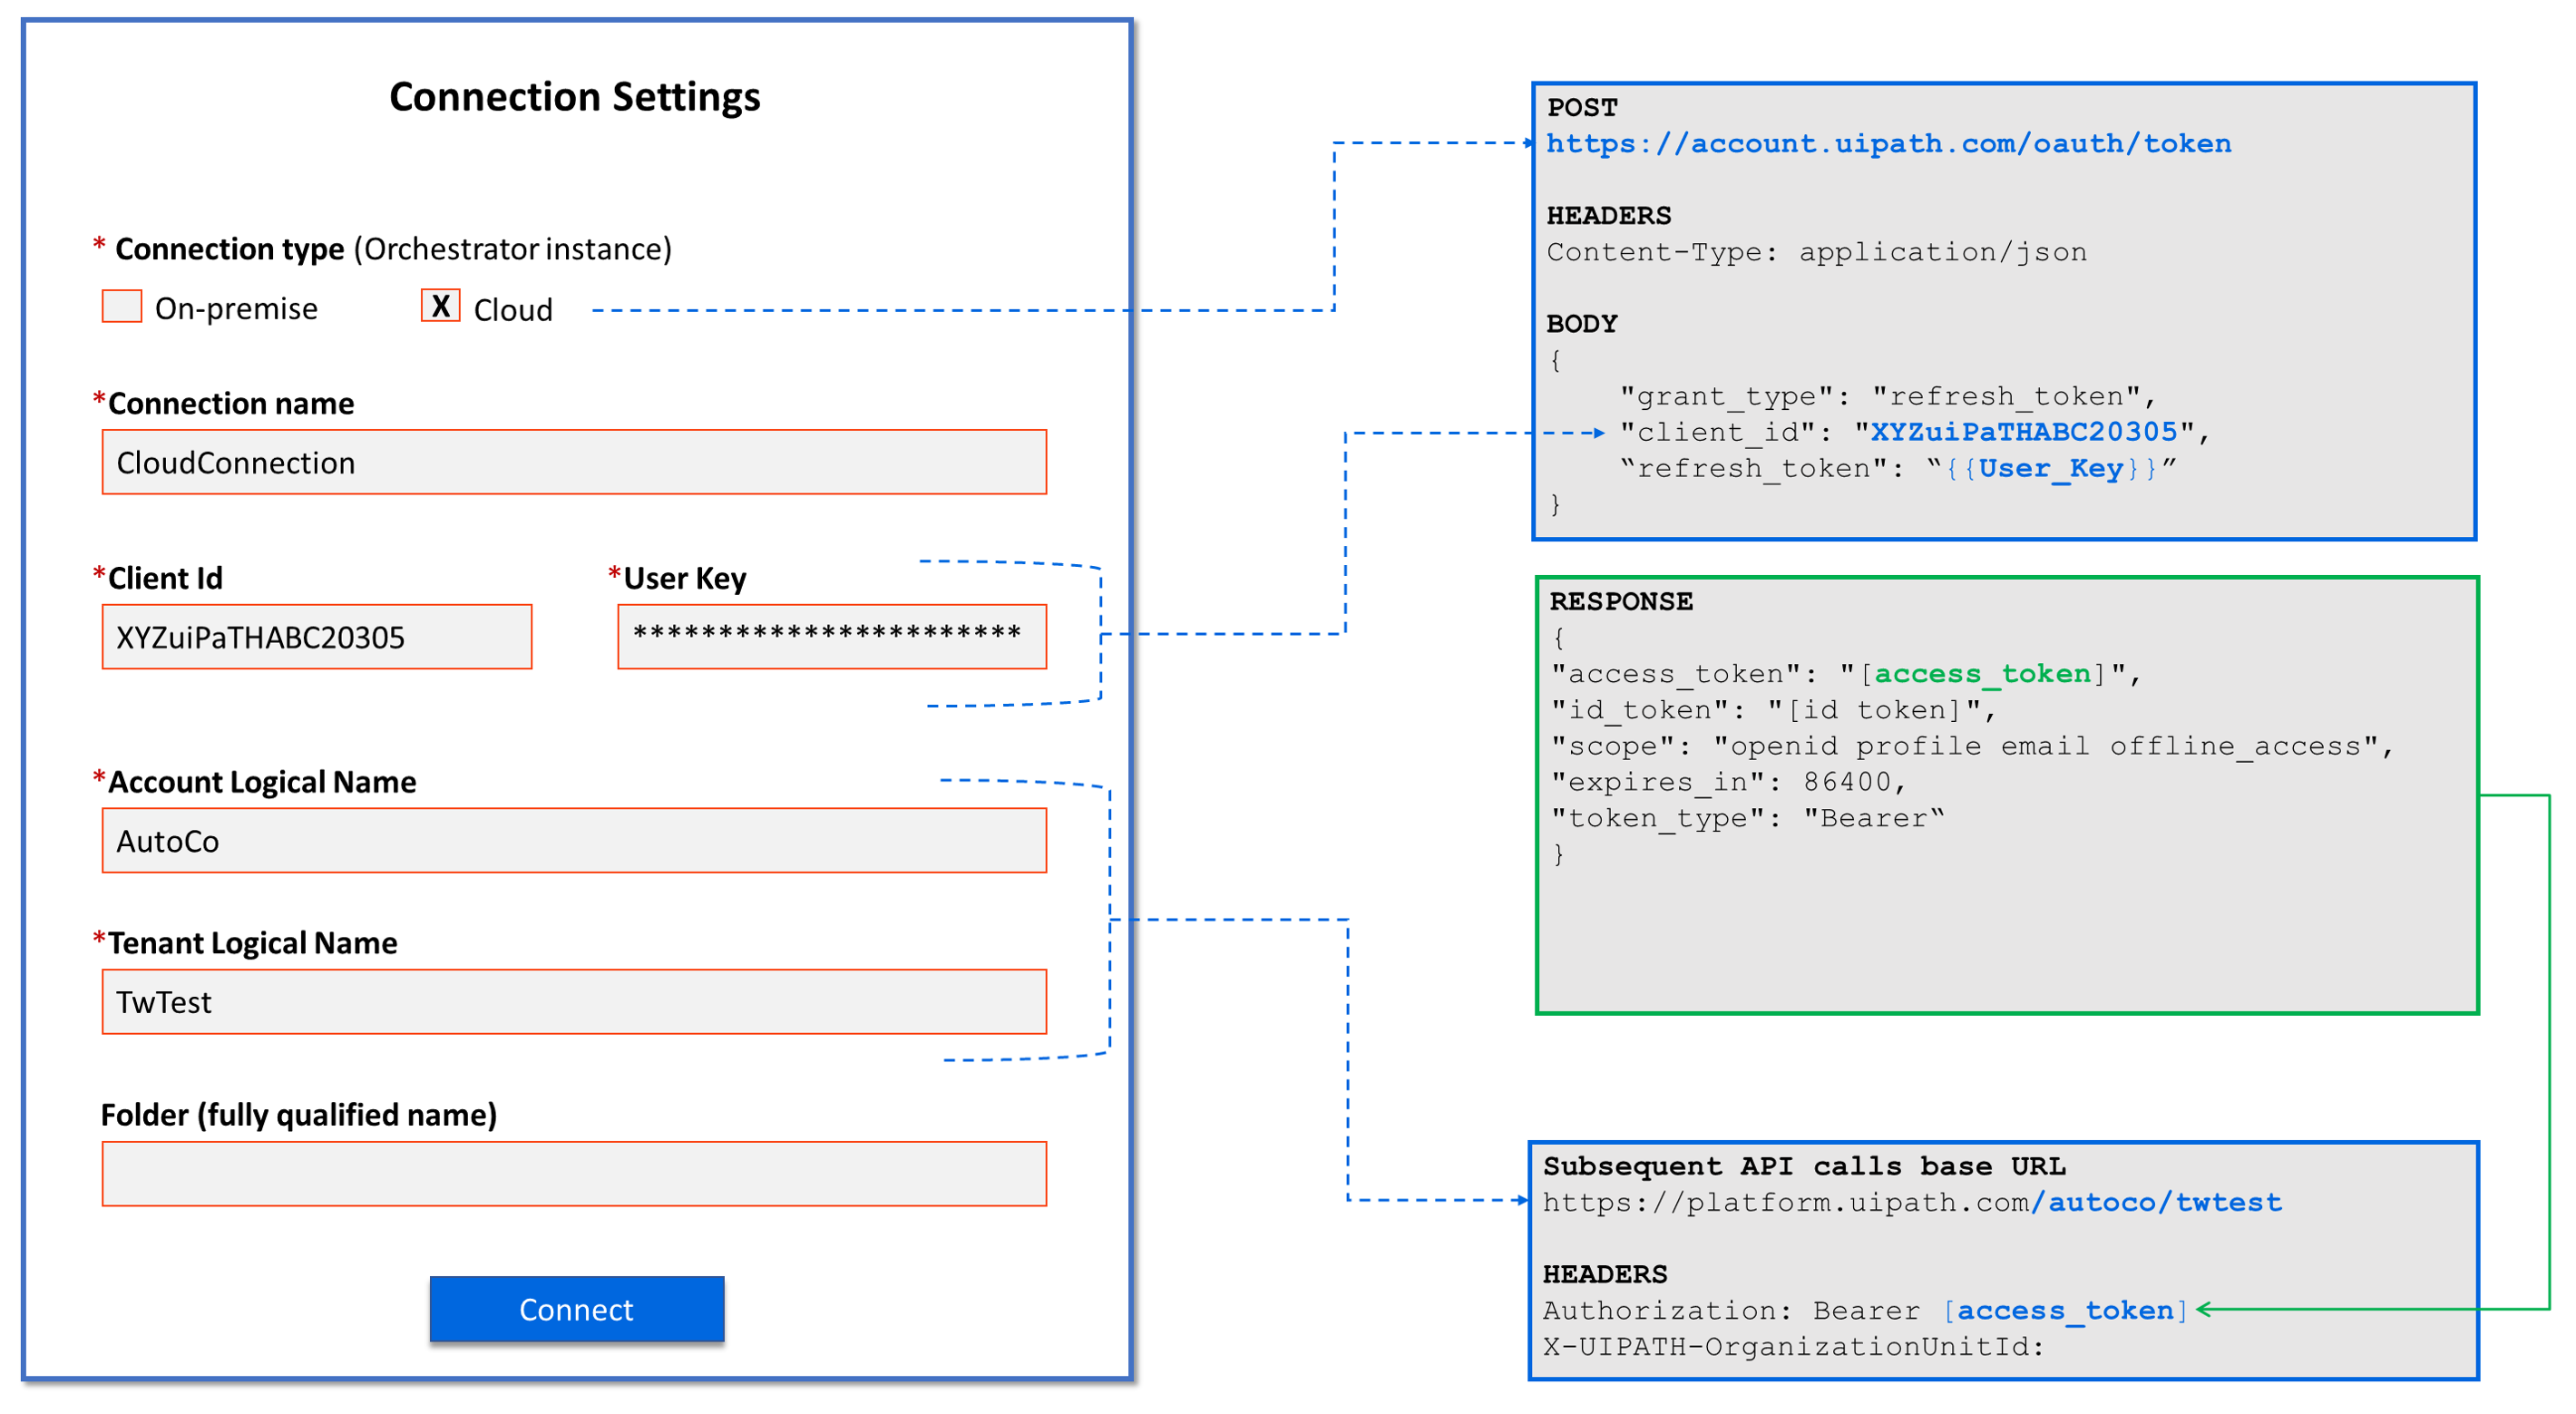This screenshot has width=2576, height=1414.
Task: Toggle the Cloud checkbox
Action: (x=440, y=306)
